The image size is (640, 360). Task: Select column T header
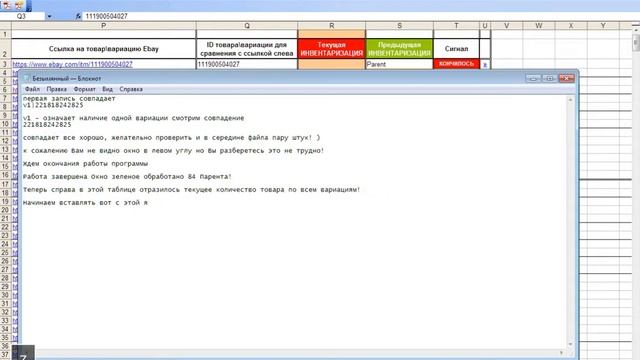pos(456,26)
